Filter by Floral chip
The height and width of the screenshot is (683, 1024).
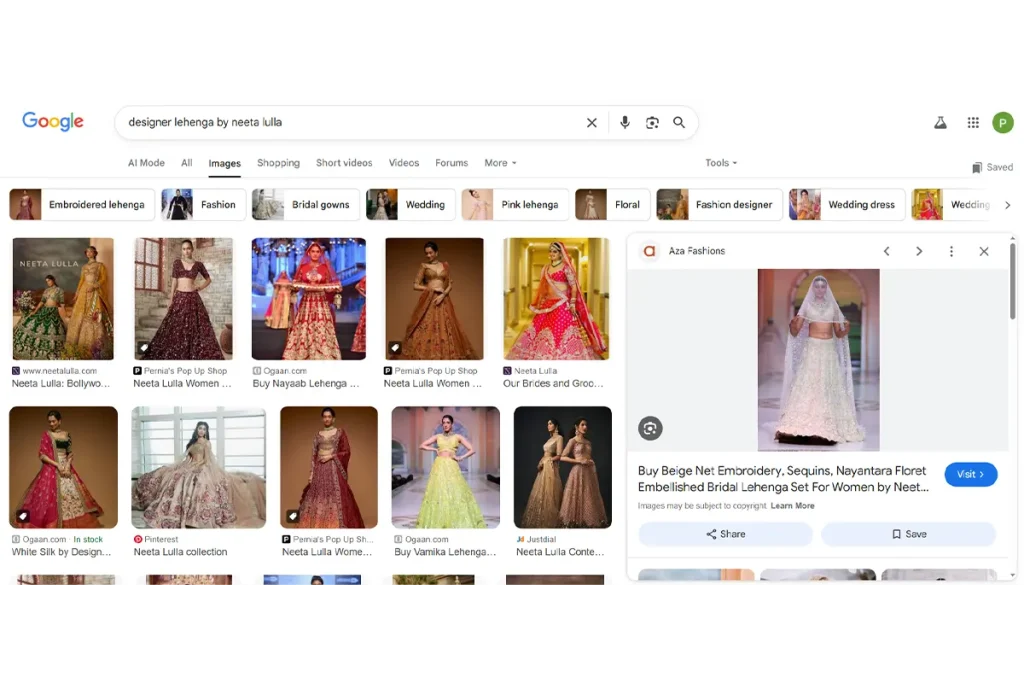point(613,204)
